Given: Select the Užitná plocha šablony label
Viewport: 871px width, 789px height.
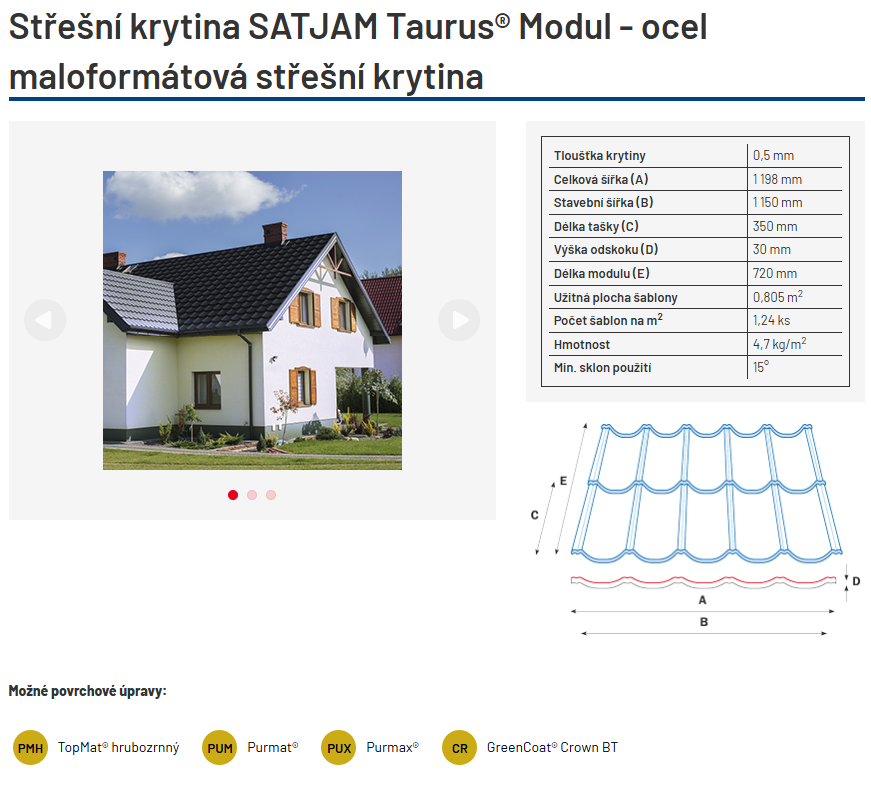Looking at the screenshot, I should tap(615, 298).
